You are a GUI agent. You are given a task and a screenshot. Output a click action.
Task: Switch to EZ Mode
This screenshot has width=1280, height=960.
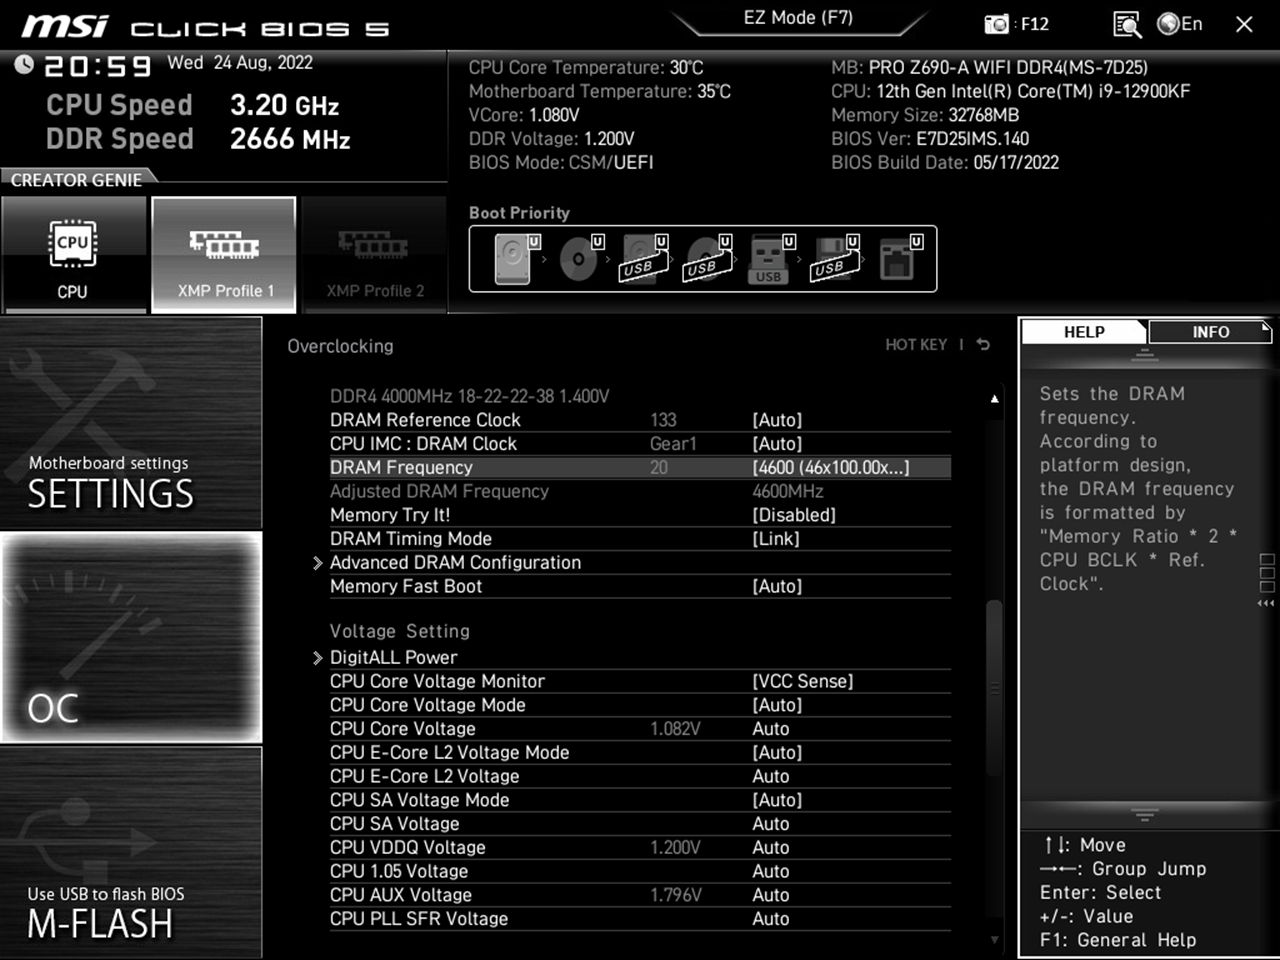797,17
